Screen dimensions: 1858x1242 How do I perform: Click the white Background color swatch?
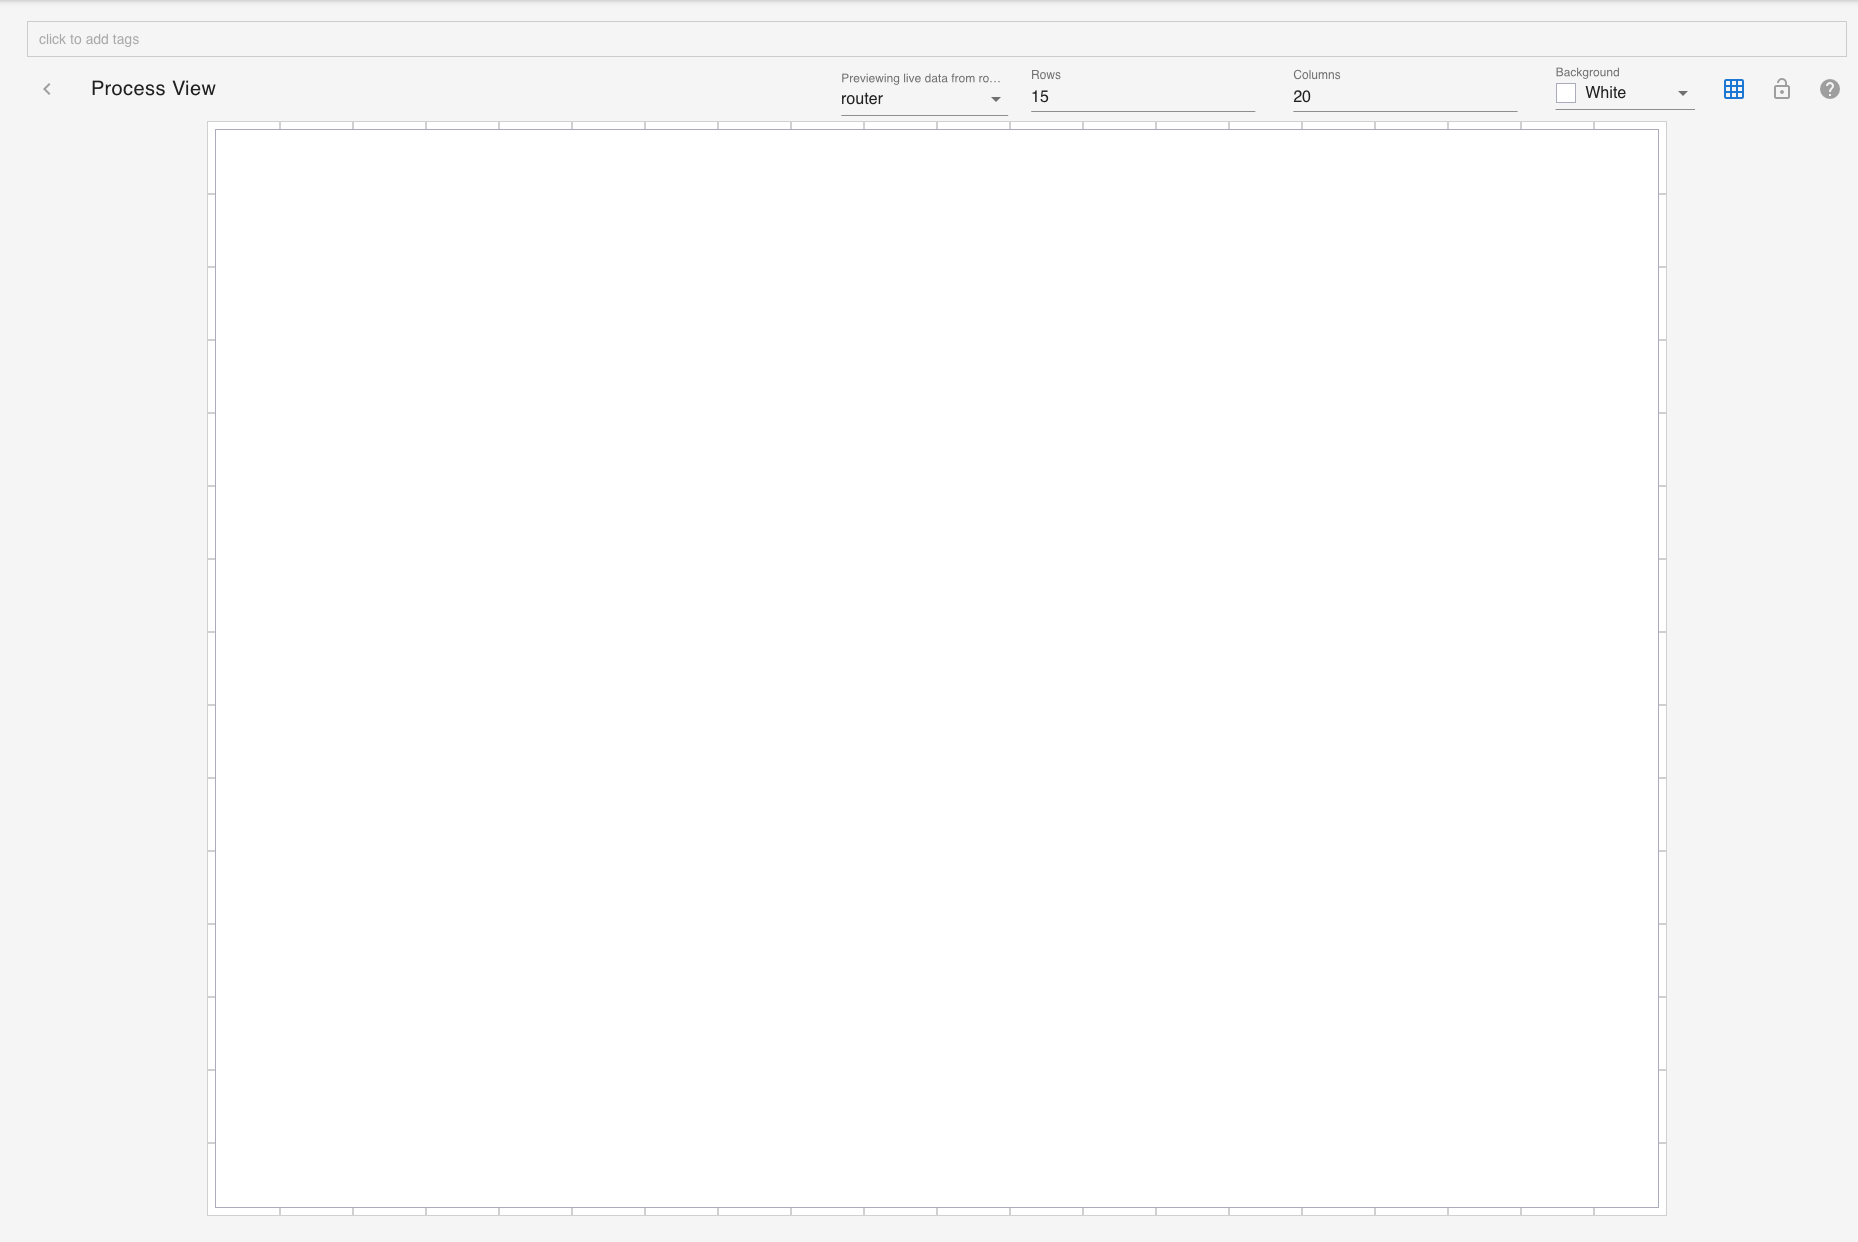coord(1566,93)
